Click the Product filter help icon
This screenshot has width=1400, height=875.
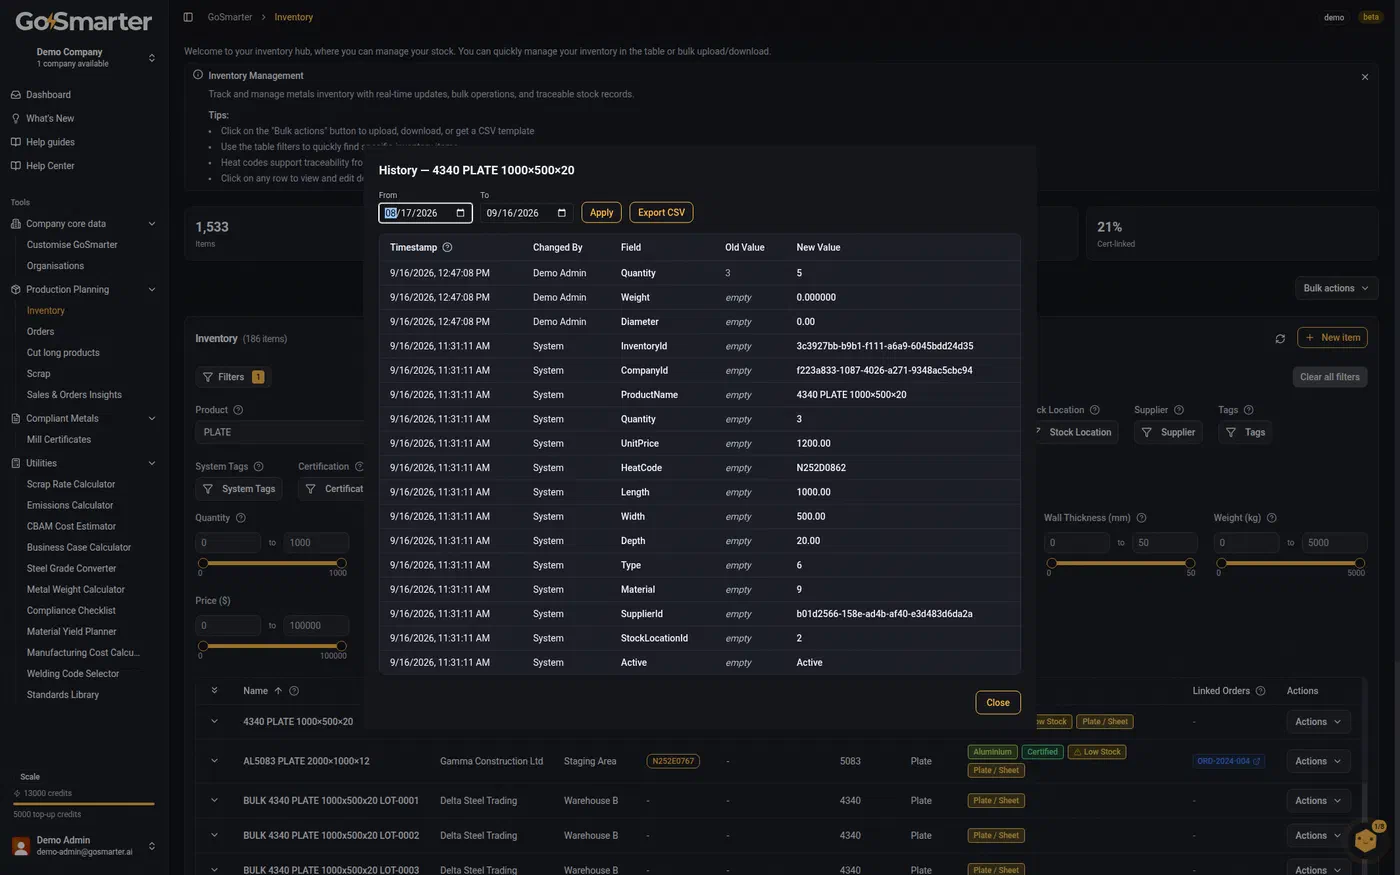tap(238, 410)
